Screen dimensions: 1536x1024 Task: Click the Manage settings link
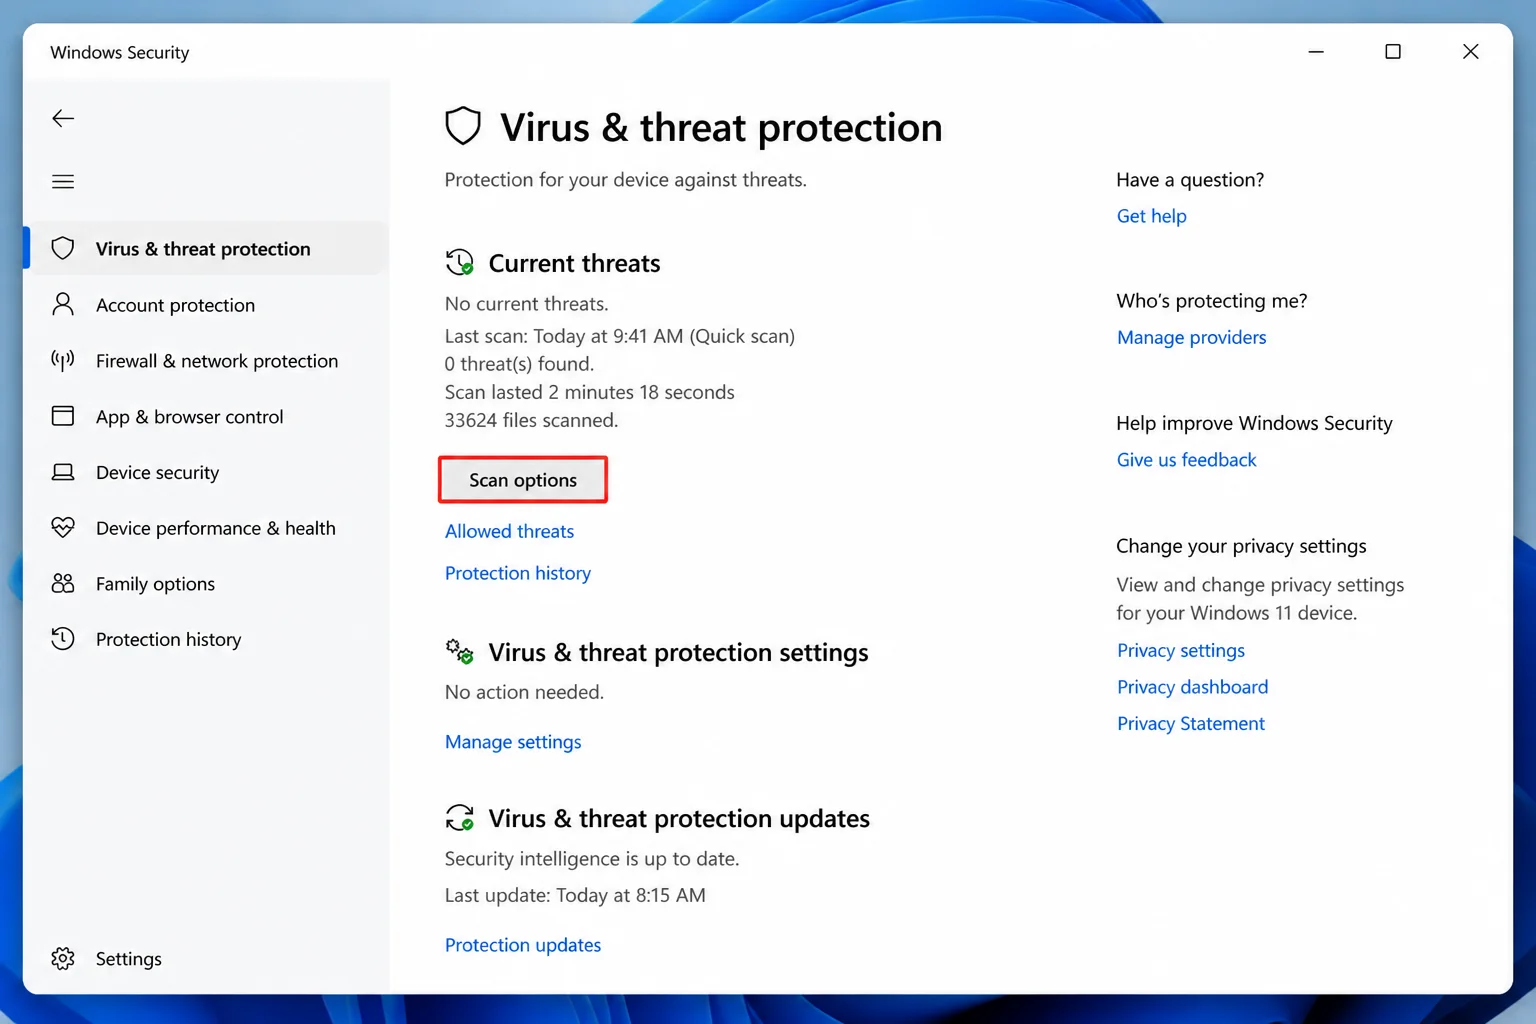pos(513,742)
